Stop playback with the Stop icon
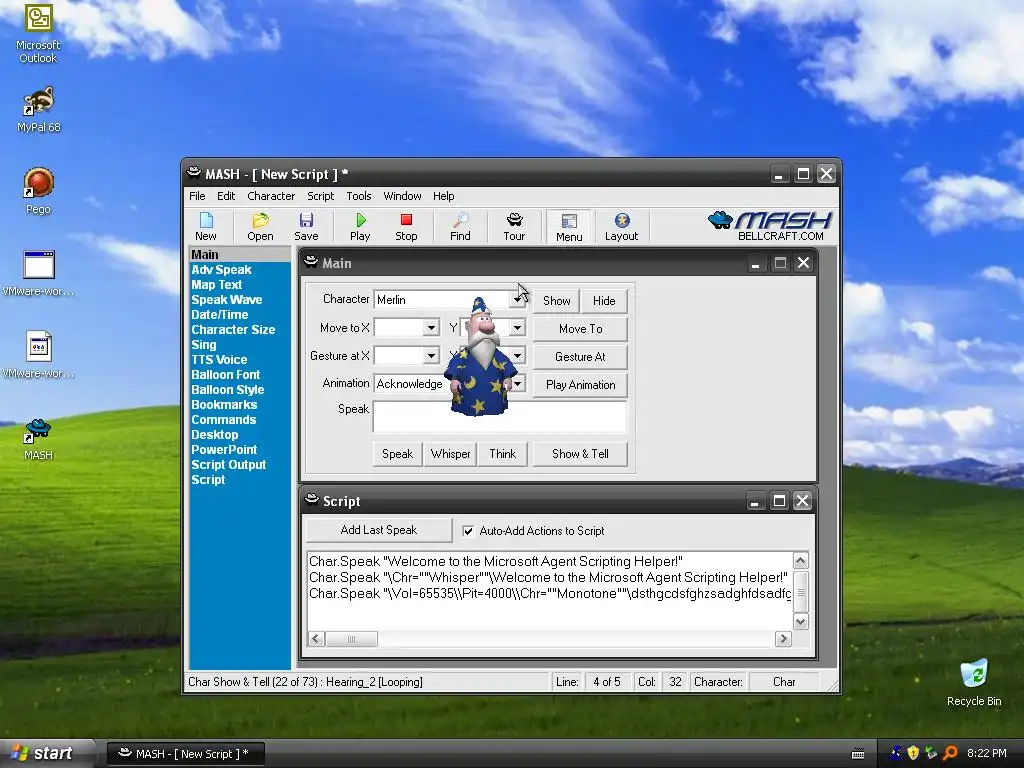The height and width of the screenshot is (768, 1024). click(x=406, y=227)
